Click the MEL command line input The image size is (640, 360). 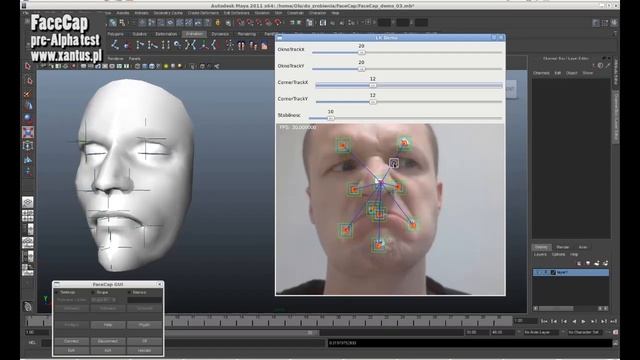[x=183, y=343]
